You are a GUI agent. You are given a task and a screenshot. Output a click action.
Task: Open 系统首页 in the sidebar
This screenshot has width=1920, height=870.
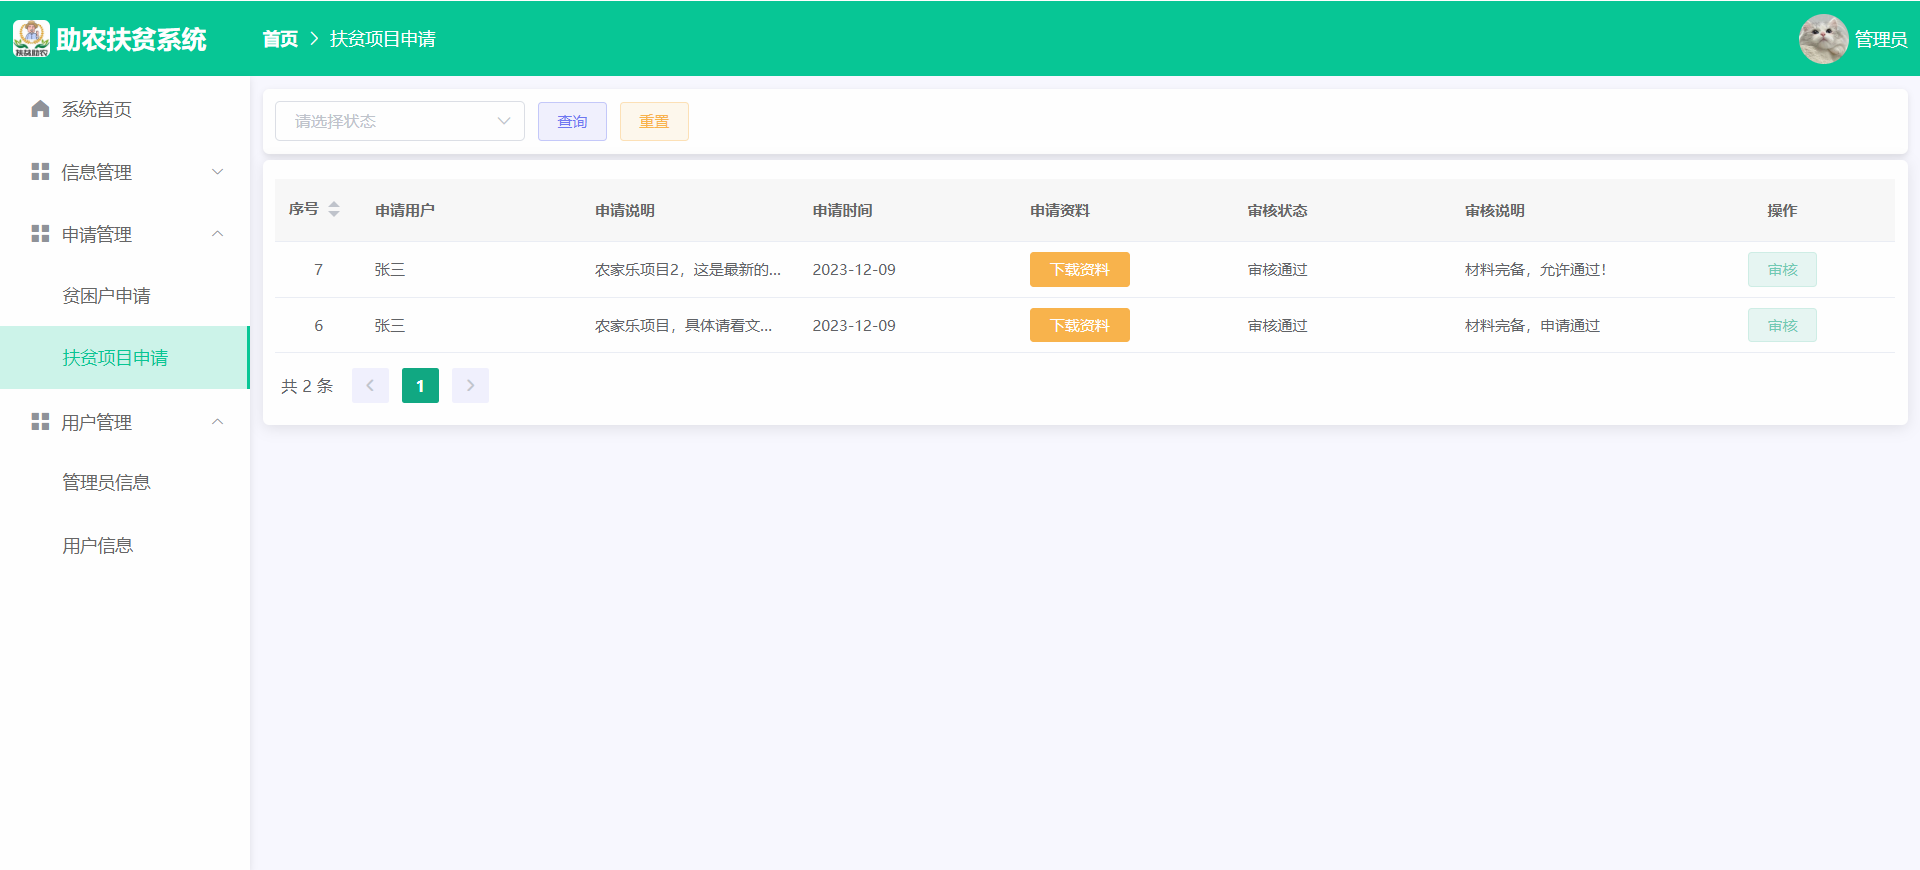tap(125, 109)
